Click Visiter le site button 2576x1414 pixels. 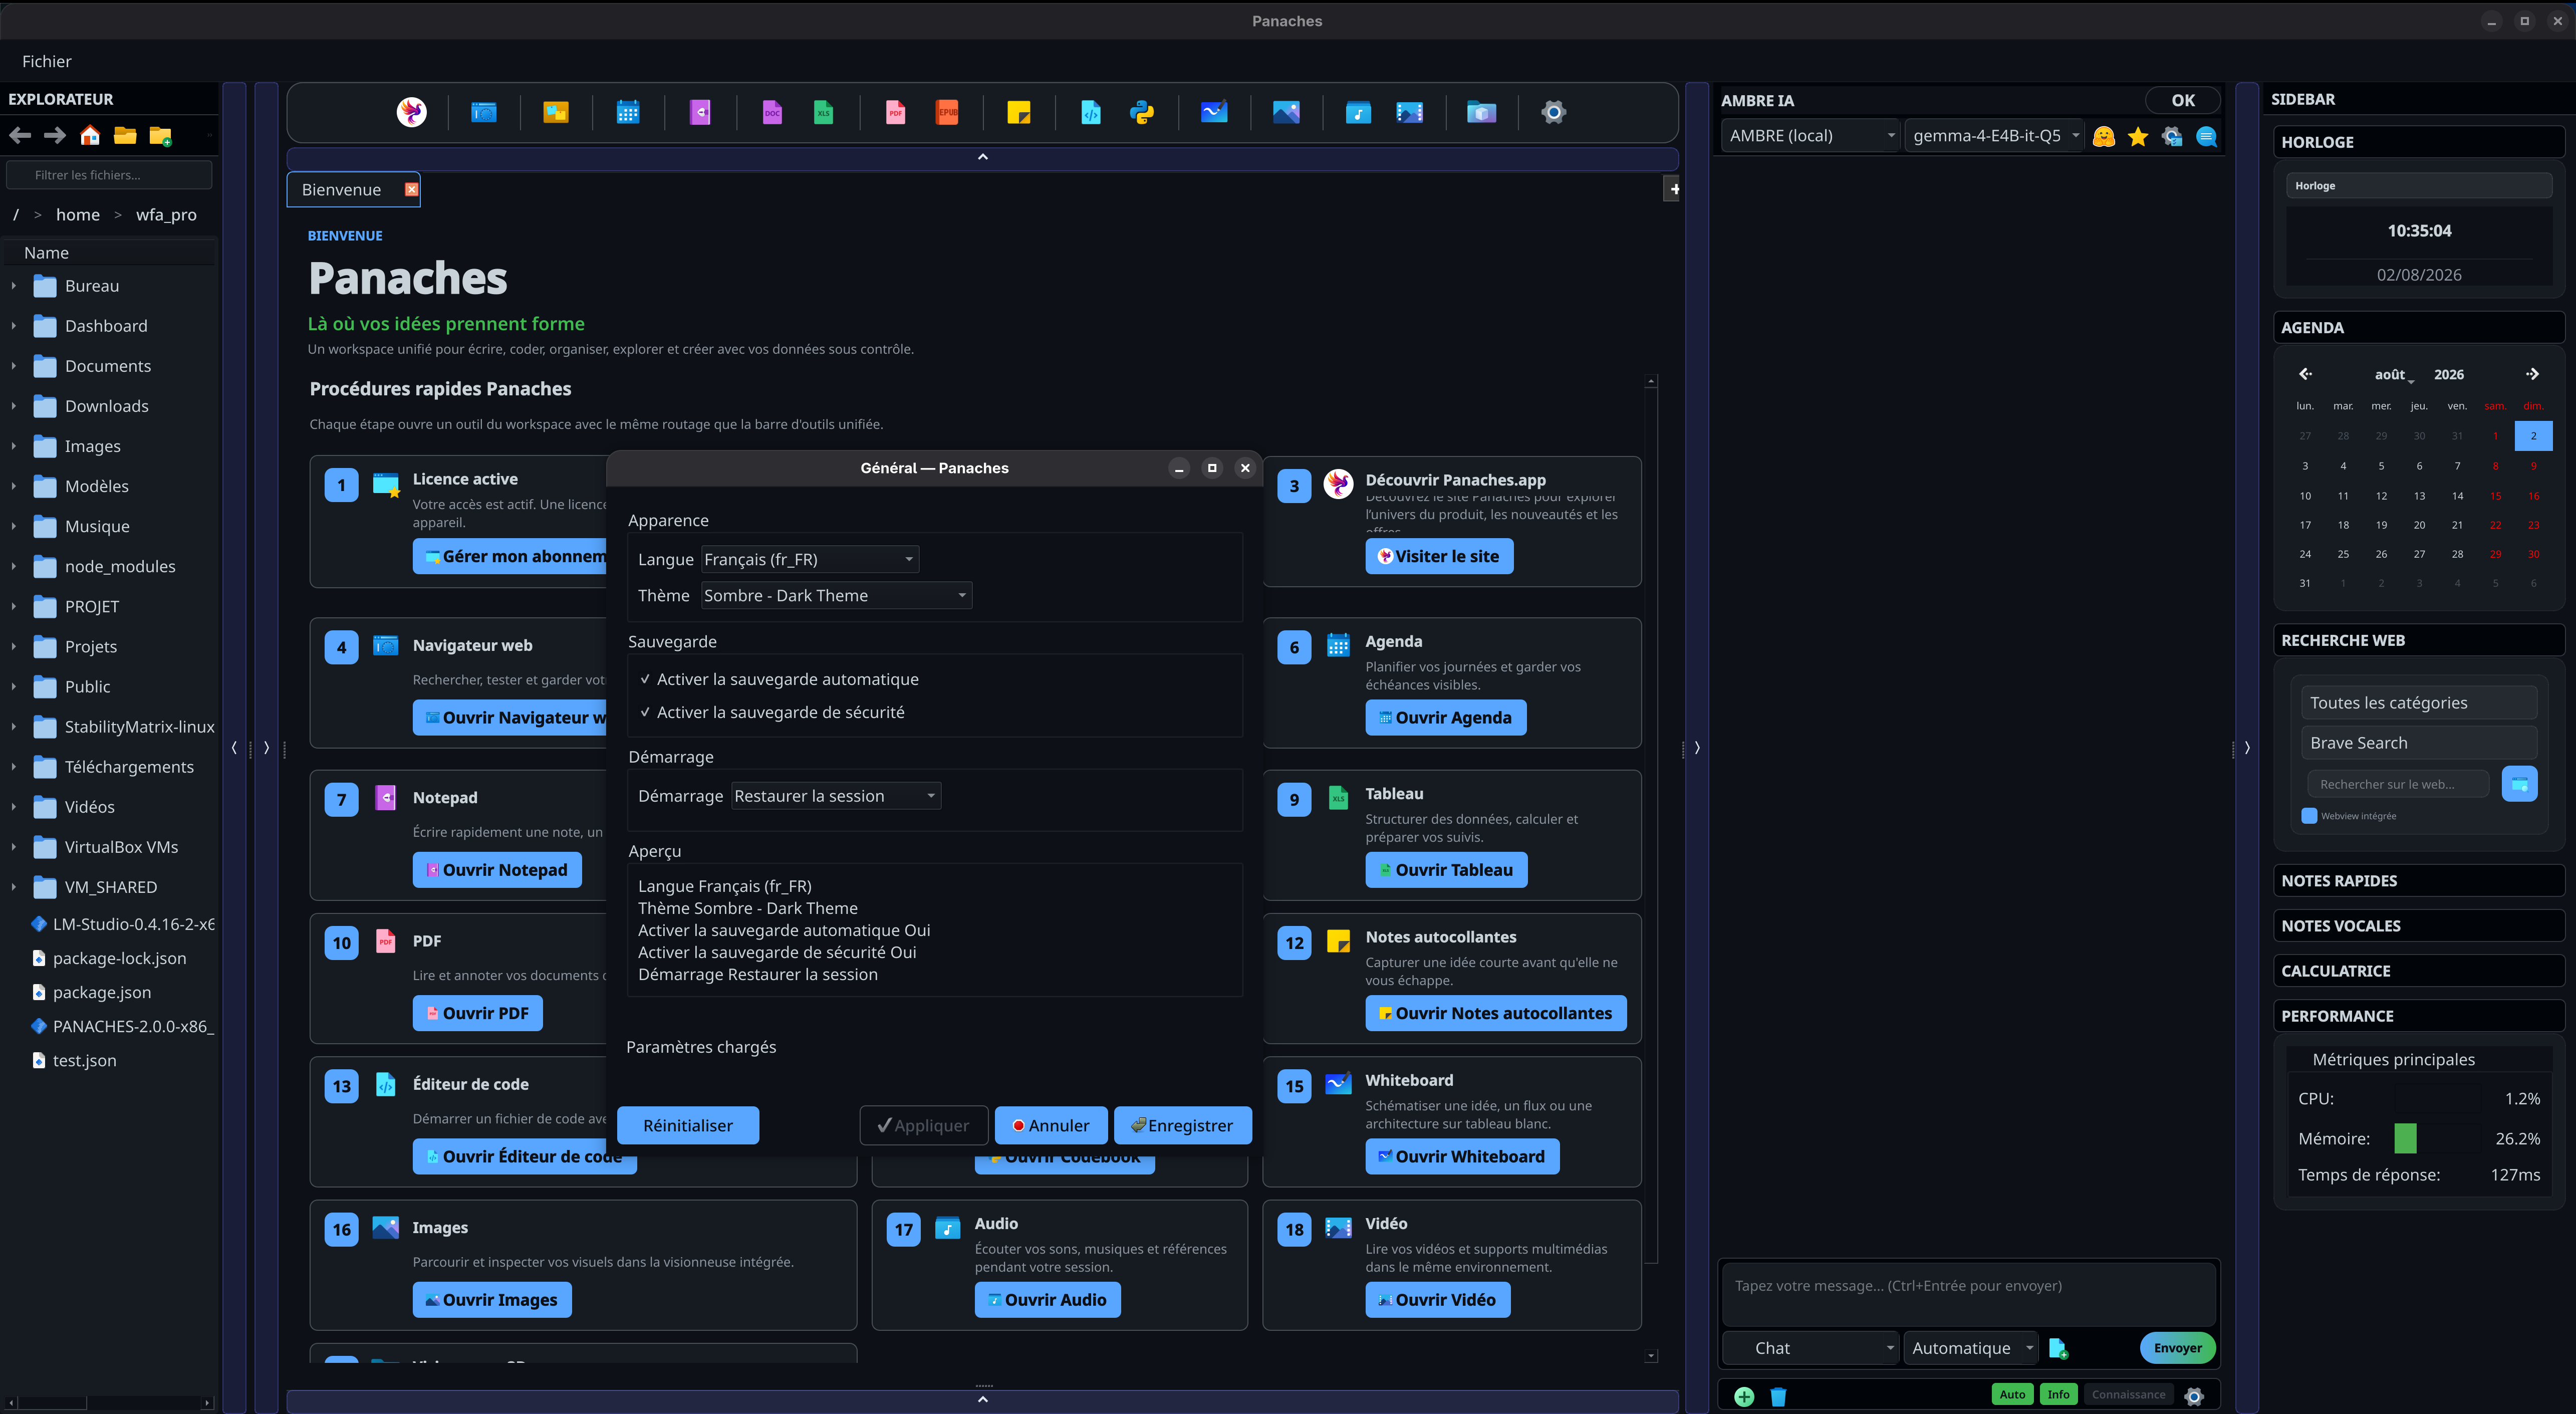pyautogui.click(x=1439, y=556)
